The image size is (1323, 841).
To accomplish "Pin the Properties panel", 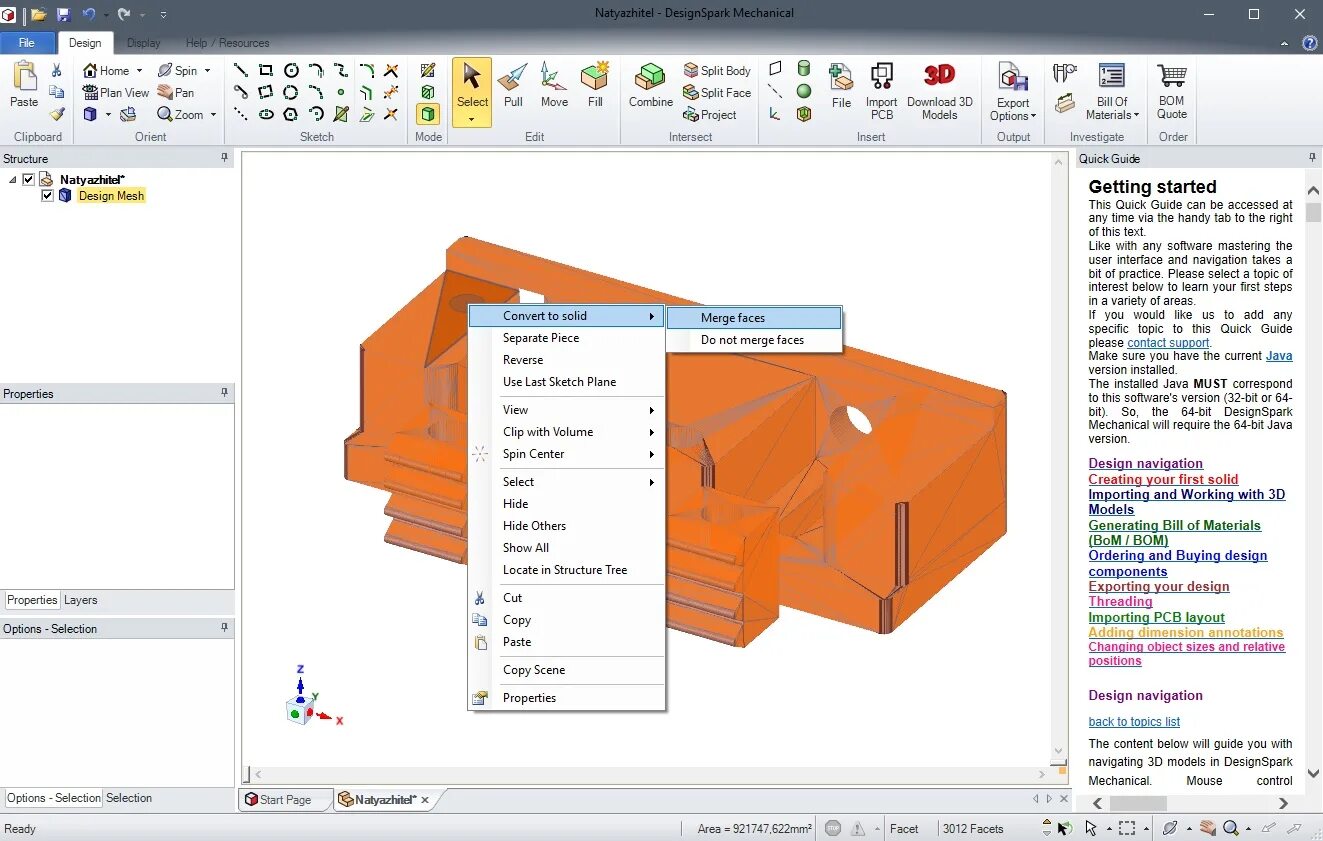I will (x=225, y=393).
